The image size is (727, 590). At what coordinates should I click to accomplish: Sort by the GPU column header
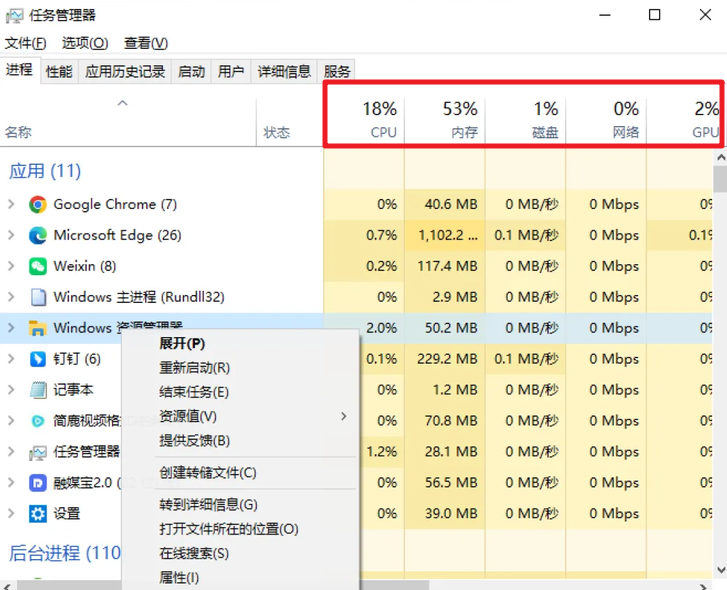[x=683, y=122]
